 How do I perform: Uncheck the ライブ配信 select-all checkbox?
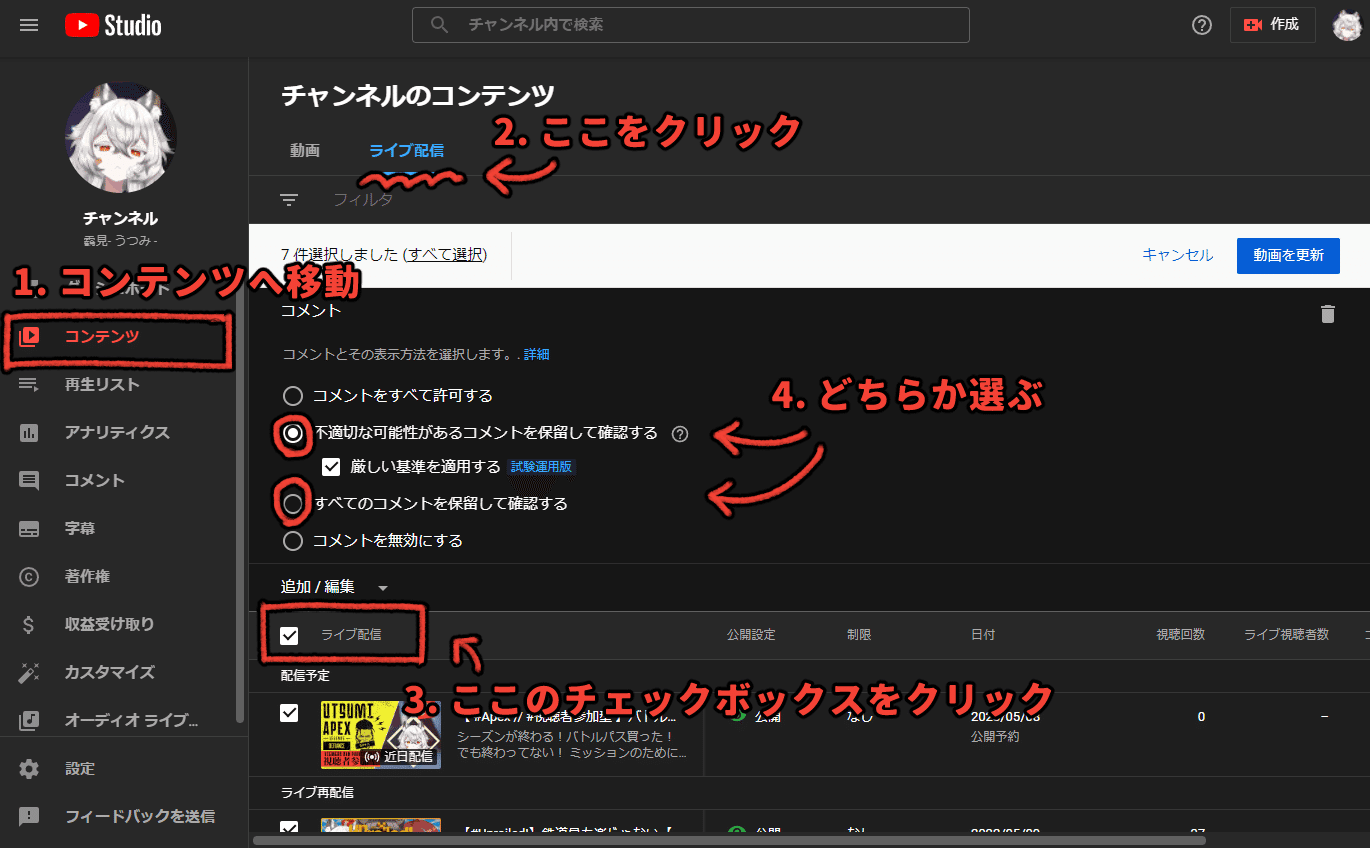288,635
